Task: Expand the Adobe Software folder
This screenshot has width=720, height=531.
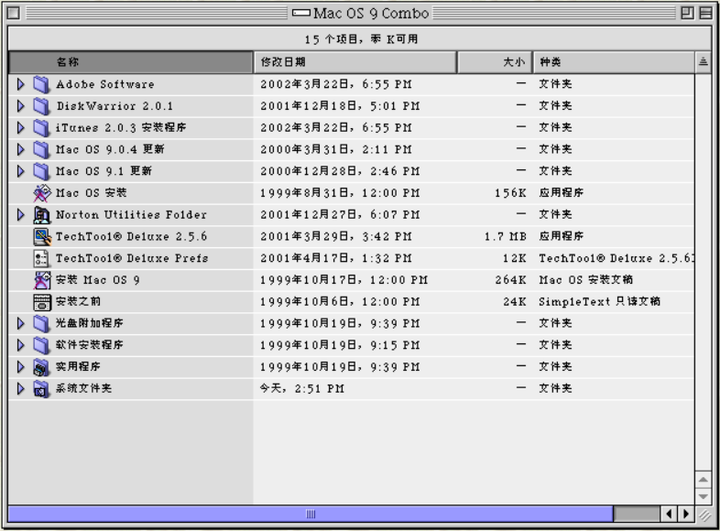Action: tap(20, 84)
